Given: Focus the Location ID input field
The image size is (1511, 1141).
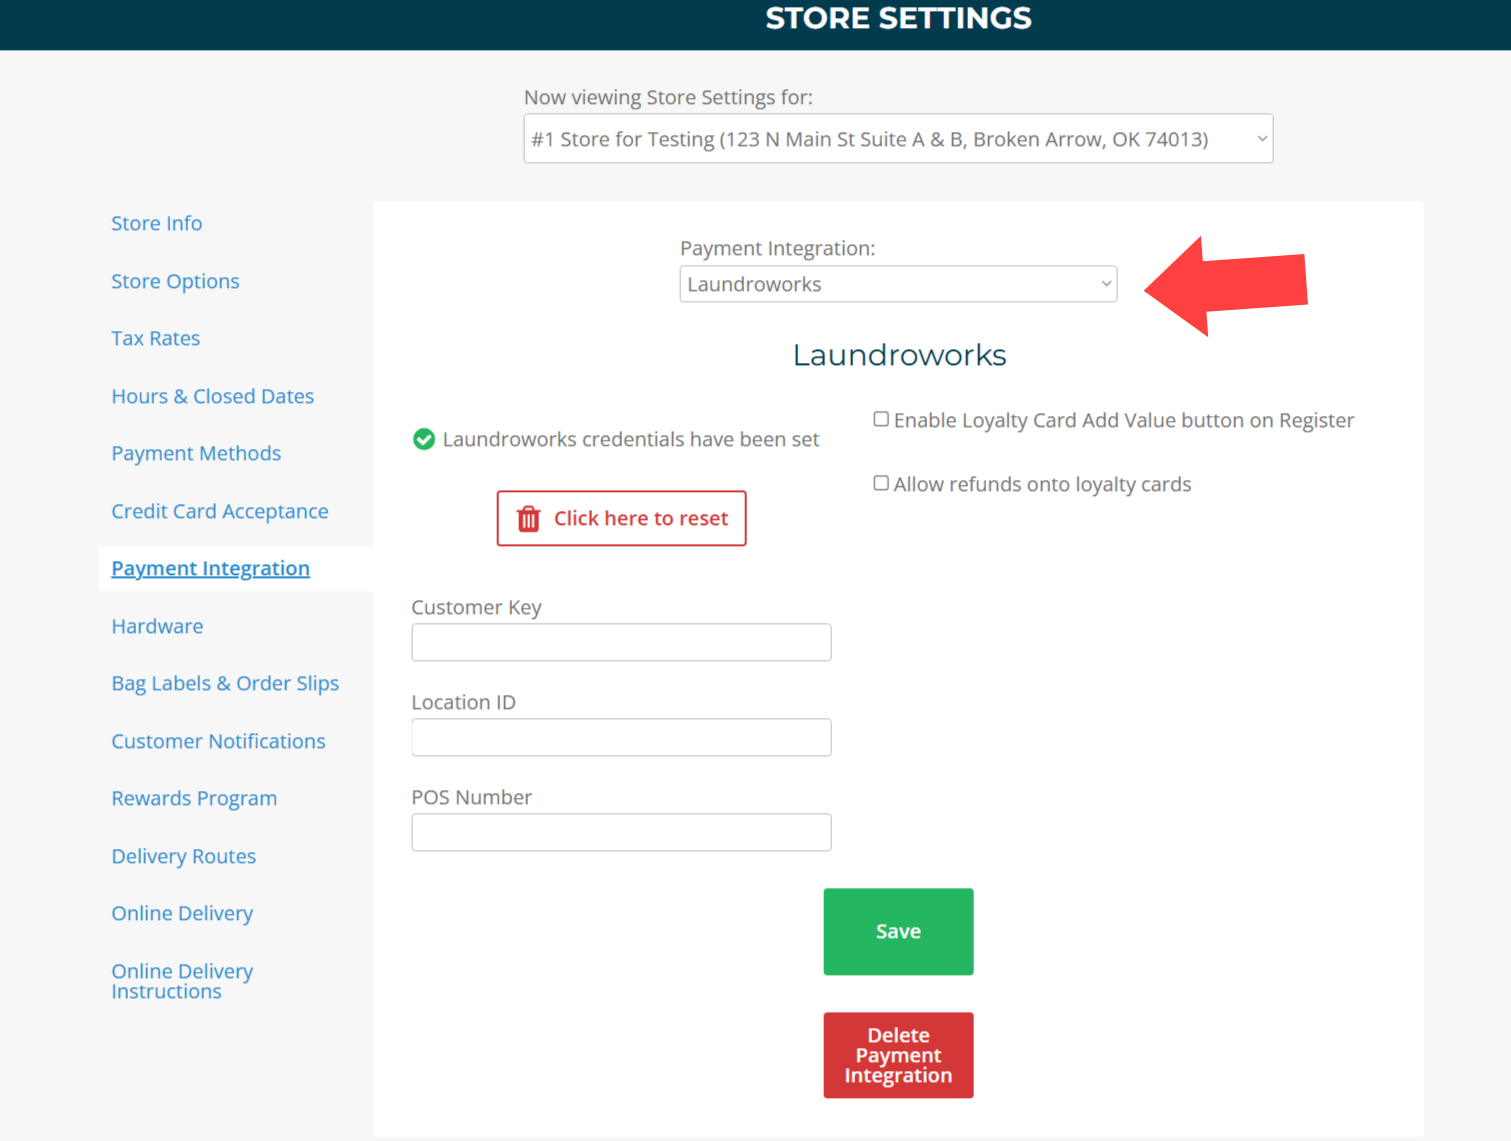Looking at the screenshot, I should point(621,737).
